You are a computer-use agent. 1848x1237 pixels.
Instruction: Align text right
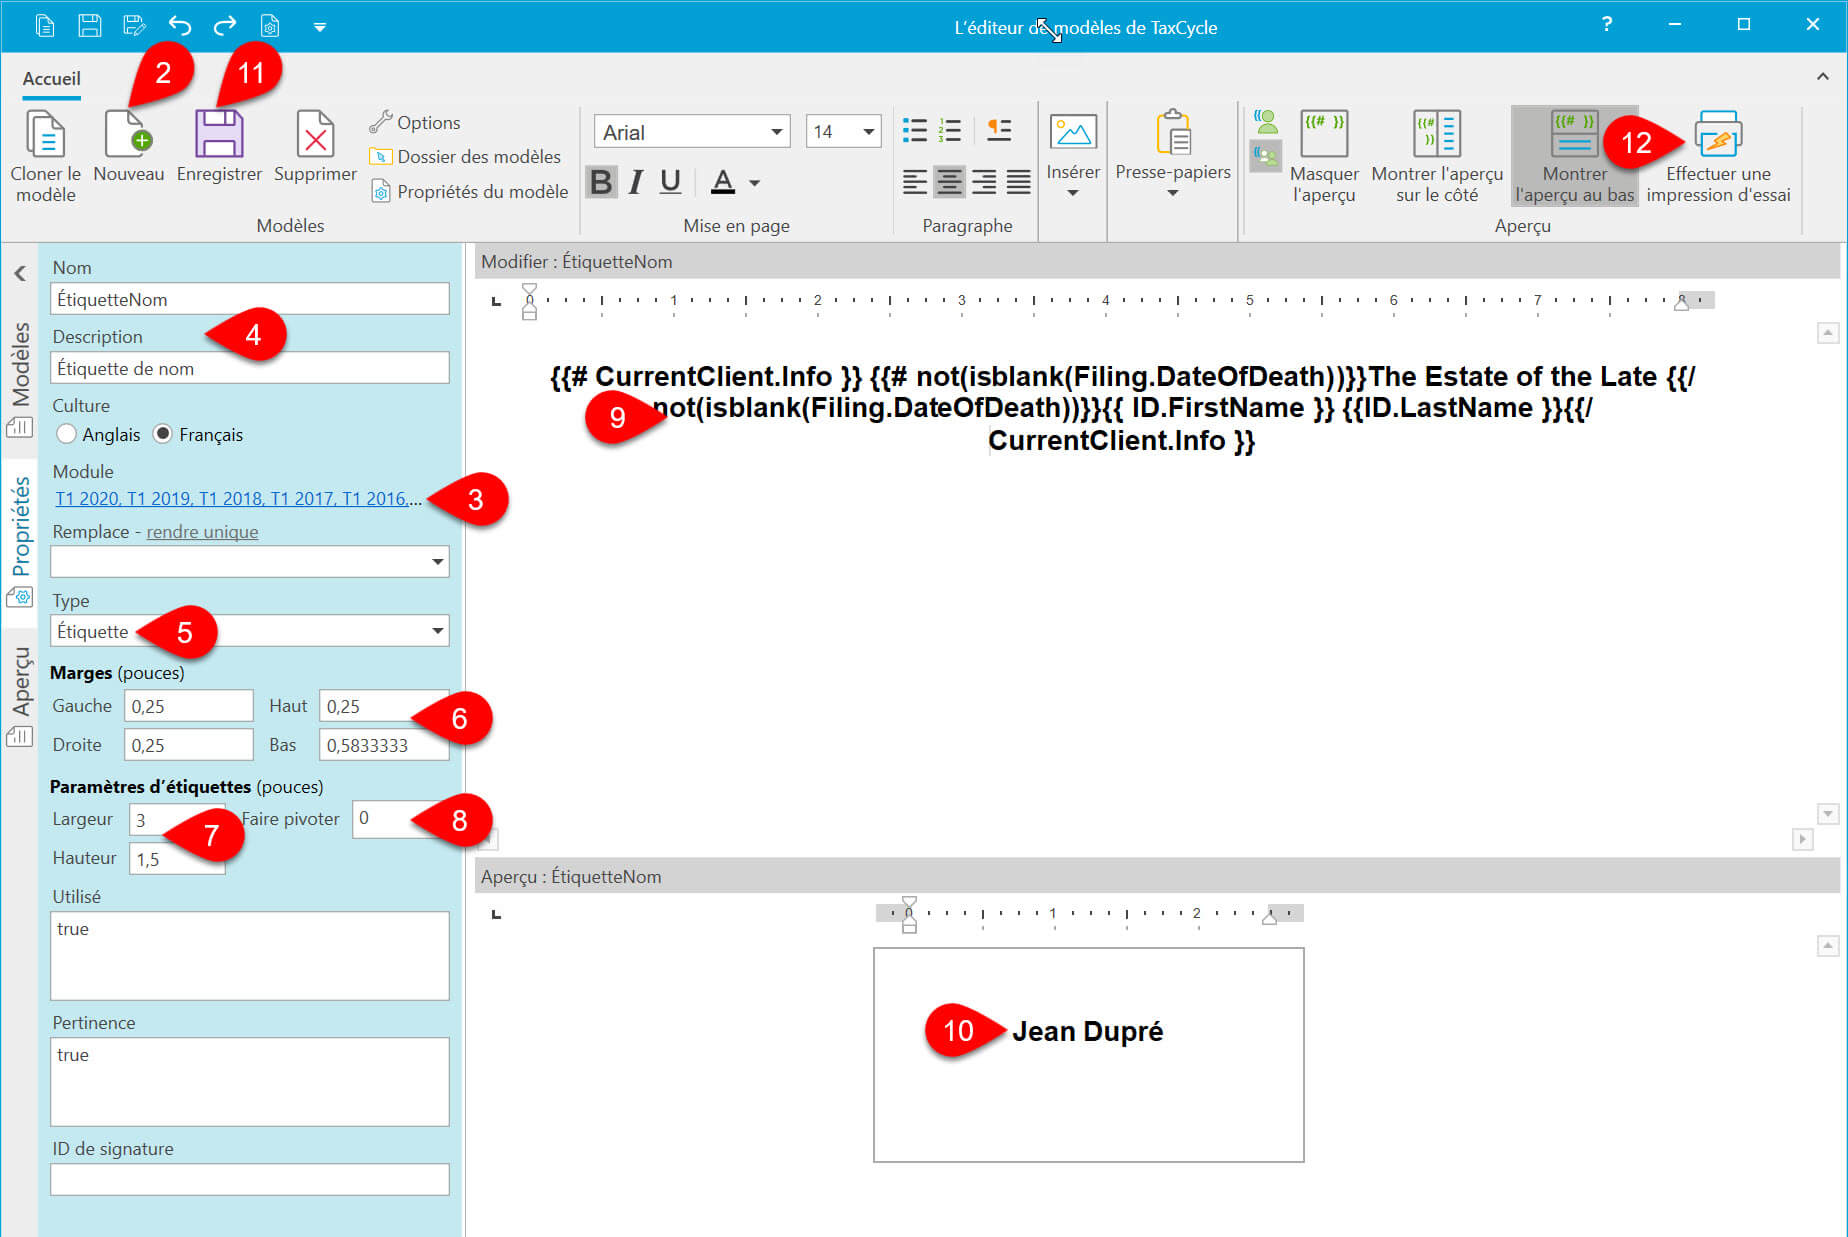click(x=984, y=182)
